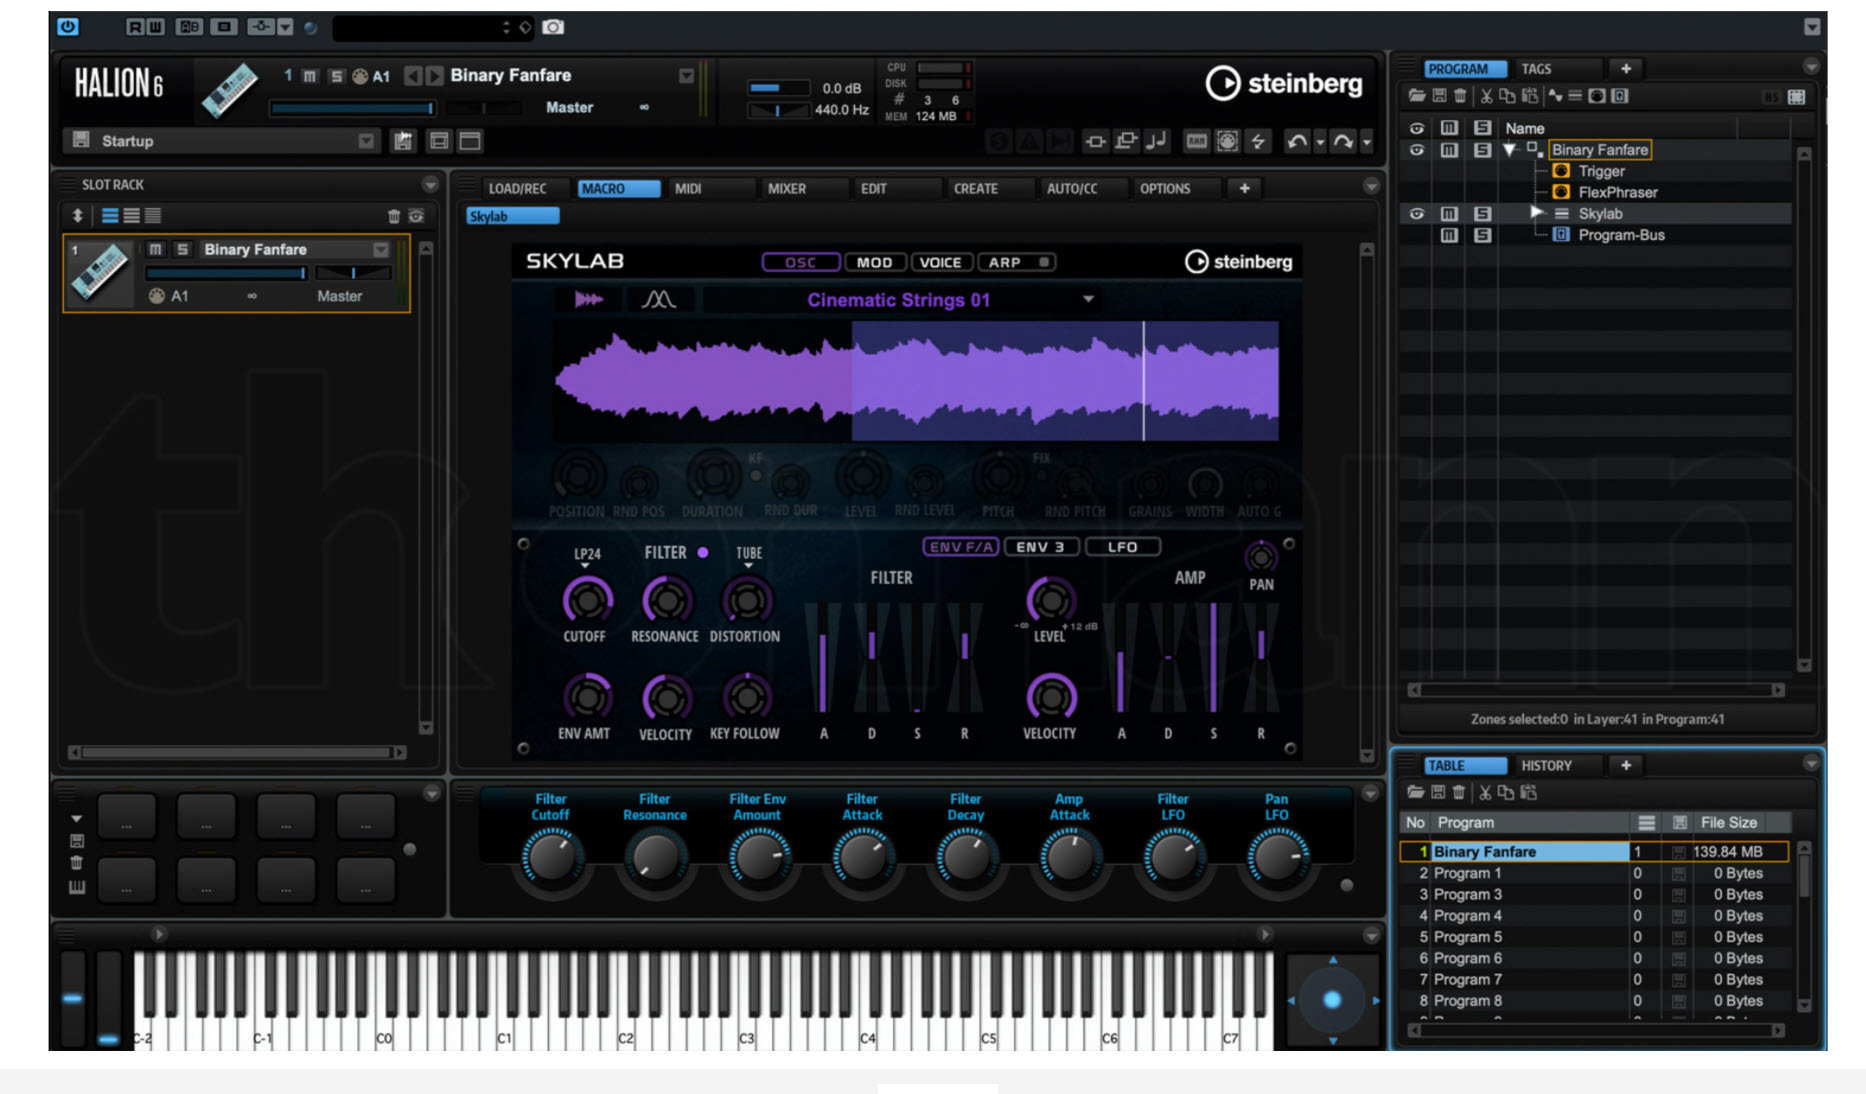Click the previous program arrow beside Binary Fanfare
Viewport: 1866px width, 1094px height.
click(x=412, y=76)
